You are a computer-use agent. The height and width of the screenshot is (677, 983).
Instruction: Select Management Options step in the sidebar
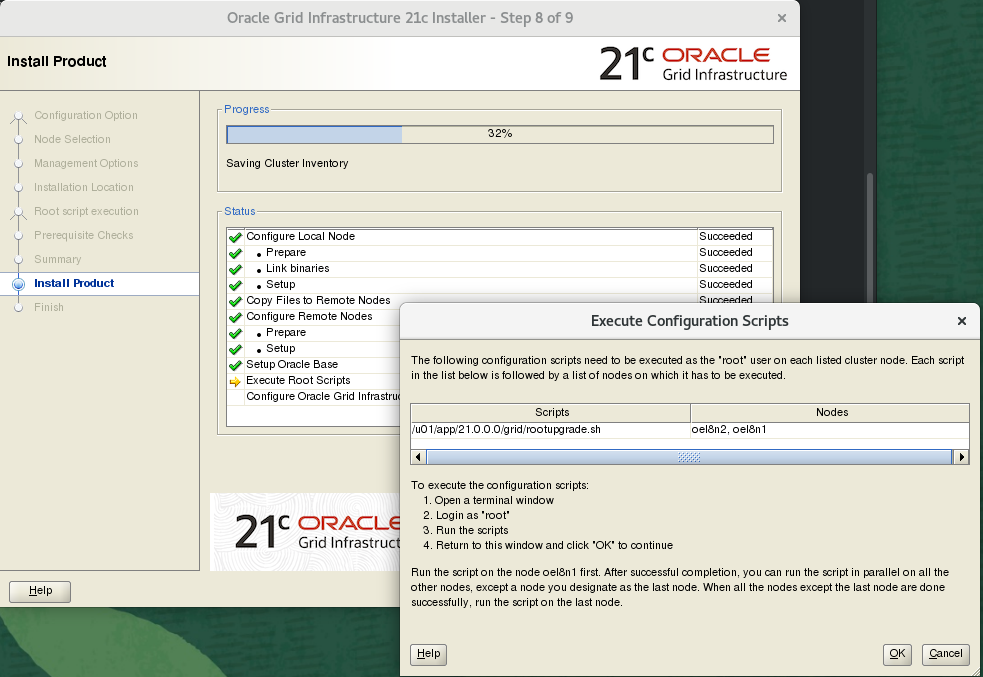tap(86, 163)
